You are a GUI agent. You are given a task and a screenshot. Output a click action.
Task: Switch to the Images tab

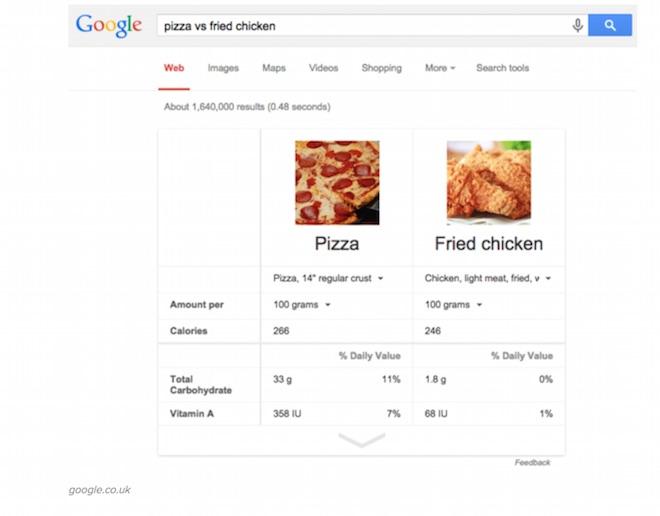click(x=223, y=68)
